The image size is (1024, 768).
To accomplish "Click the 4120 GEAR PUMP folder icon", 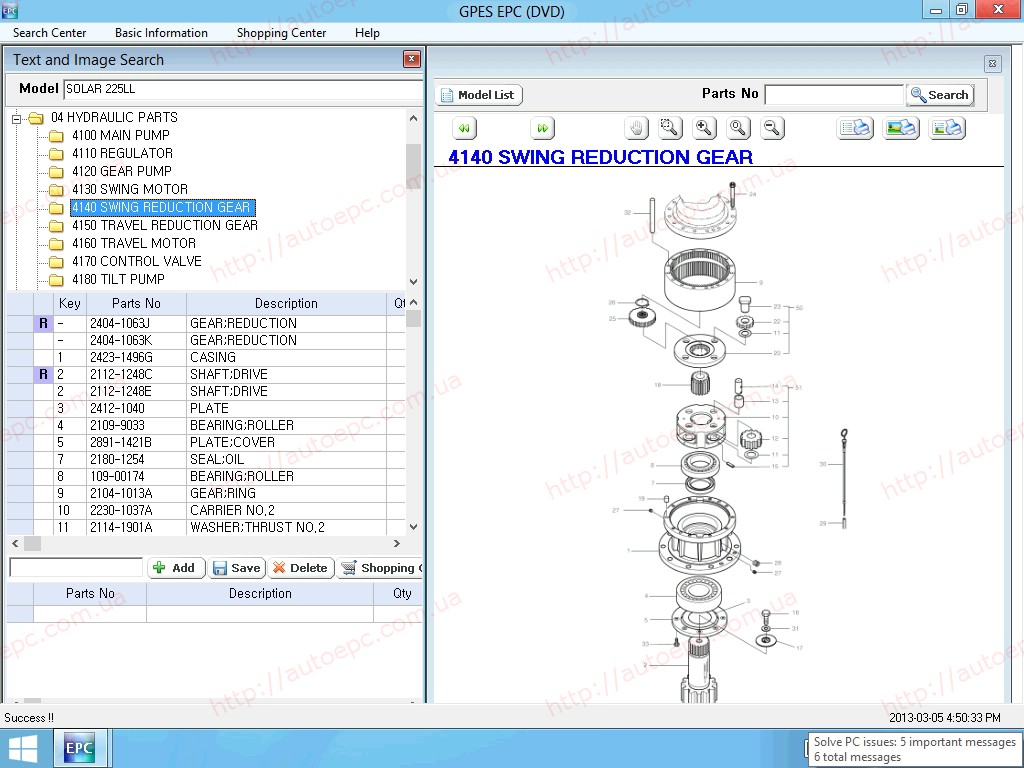I will click(x=57, y=172).
